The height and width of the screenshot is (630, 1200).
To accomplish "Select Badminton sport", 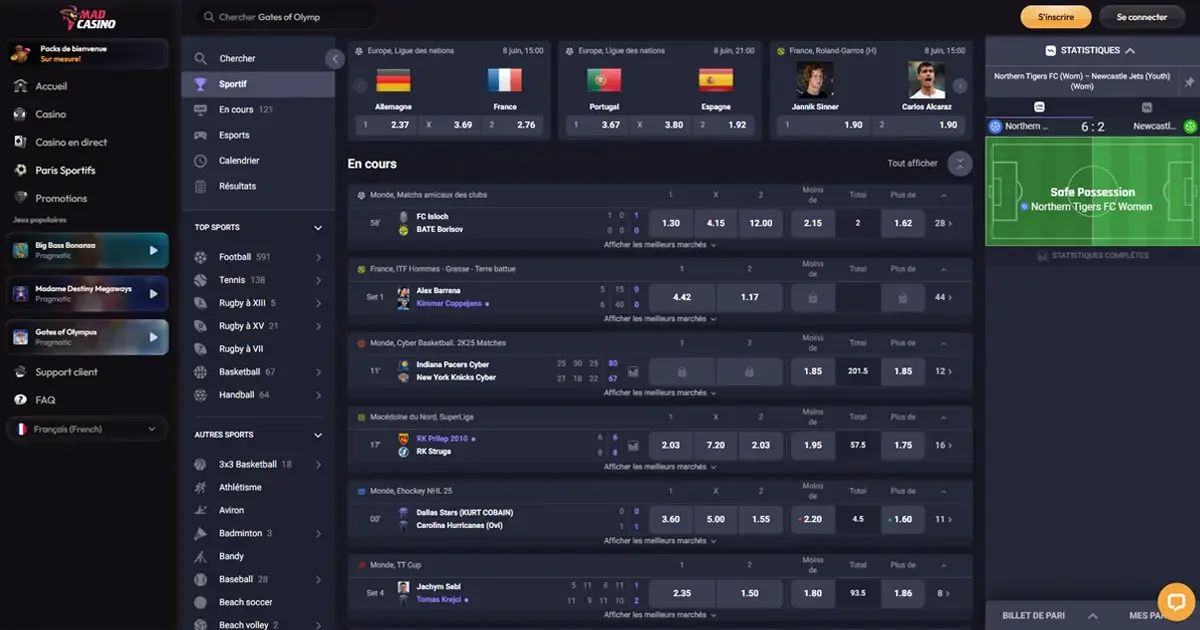I will tap(258, 533).
